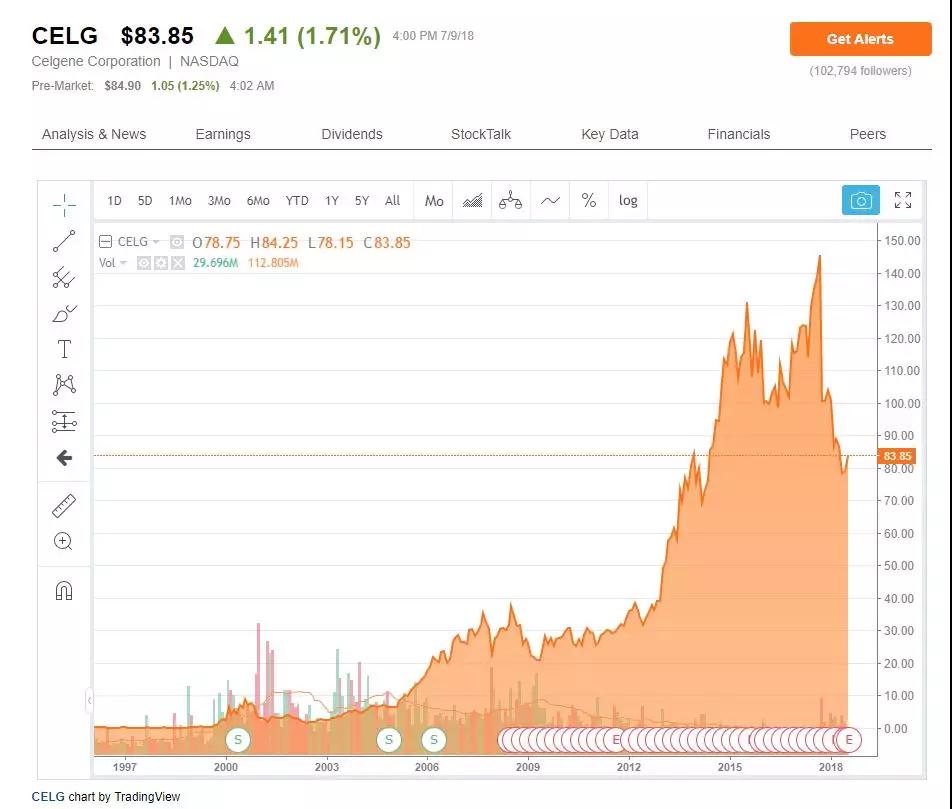Viewport: 952px width, 809px height.
Task: Toggle the magnet mode icon
Action: tap(64, 590)
